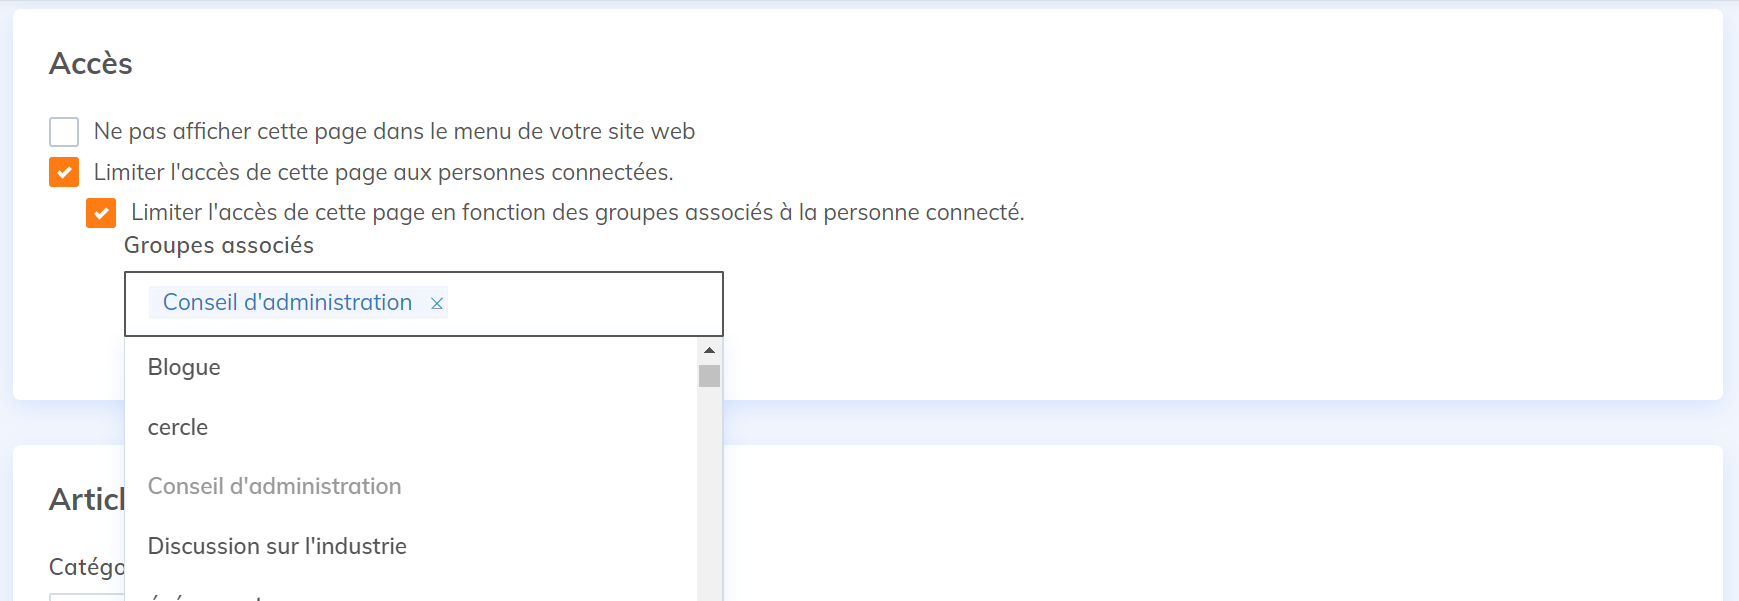Uncheck limit access by associated groups checkbox
Screen dimensions: 1739x601
tap(101, 213)
